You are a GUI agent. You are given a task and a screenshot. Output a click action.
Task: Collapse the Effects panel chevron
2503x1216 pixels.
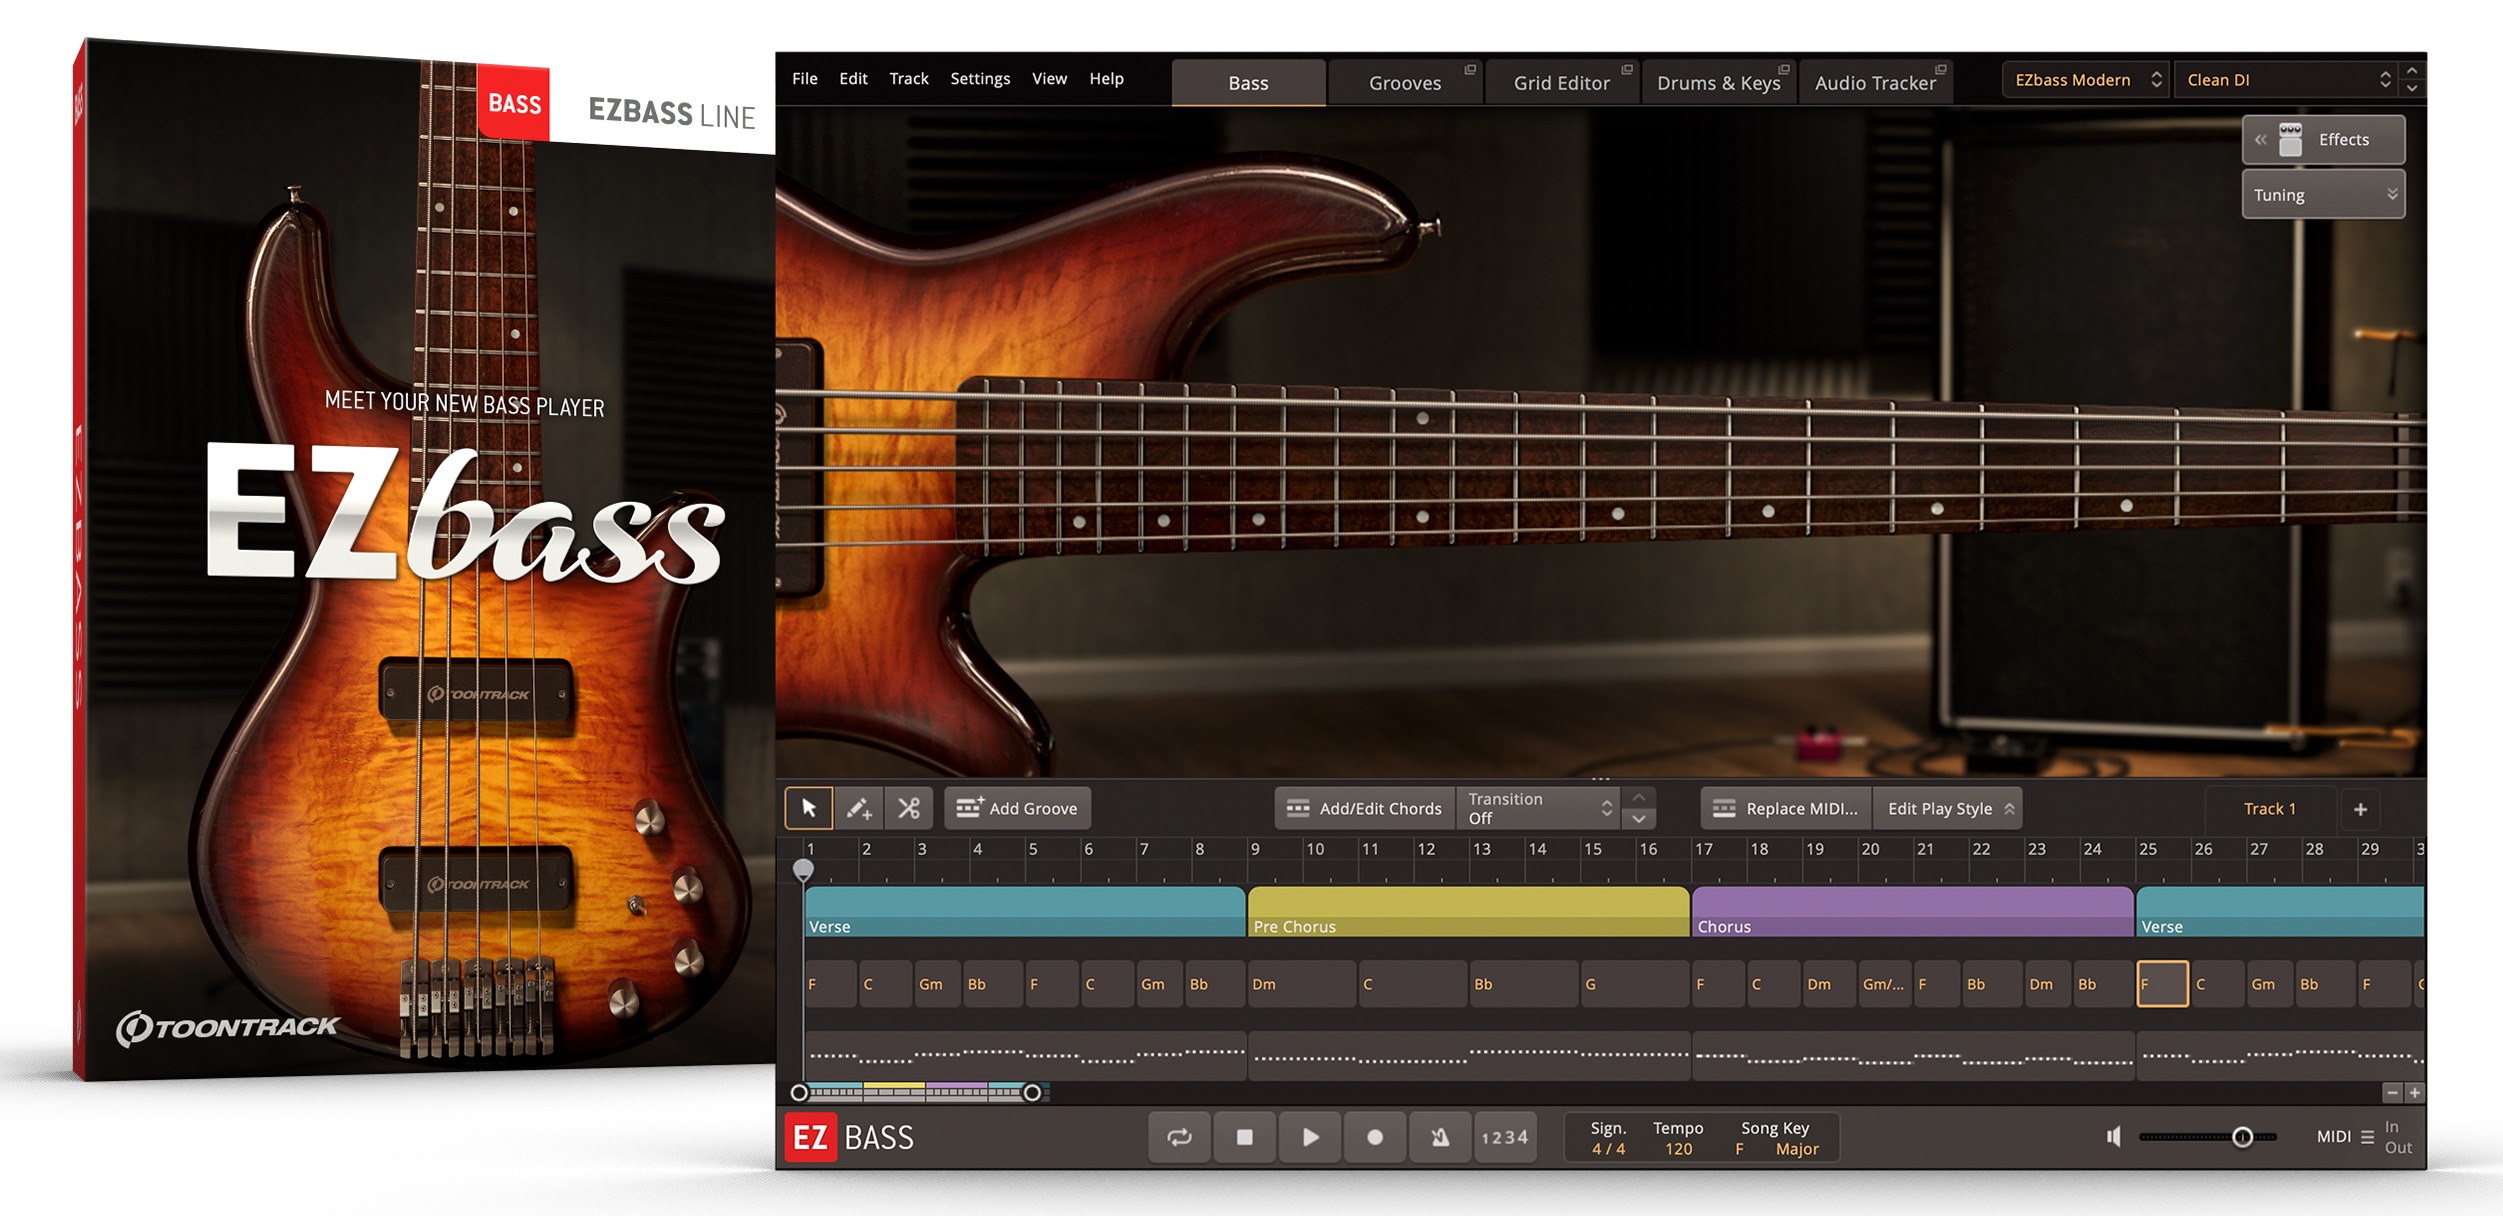pyautogui.click(x=2260, y=140)
